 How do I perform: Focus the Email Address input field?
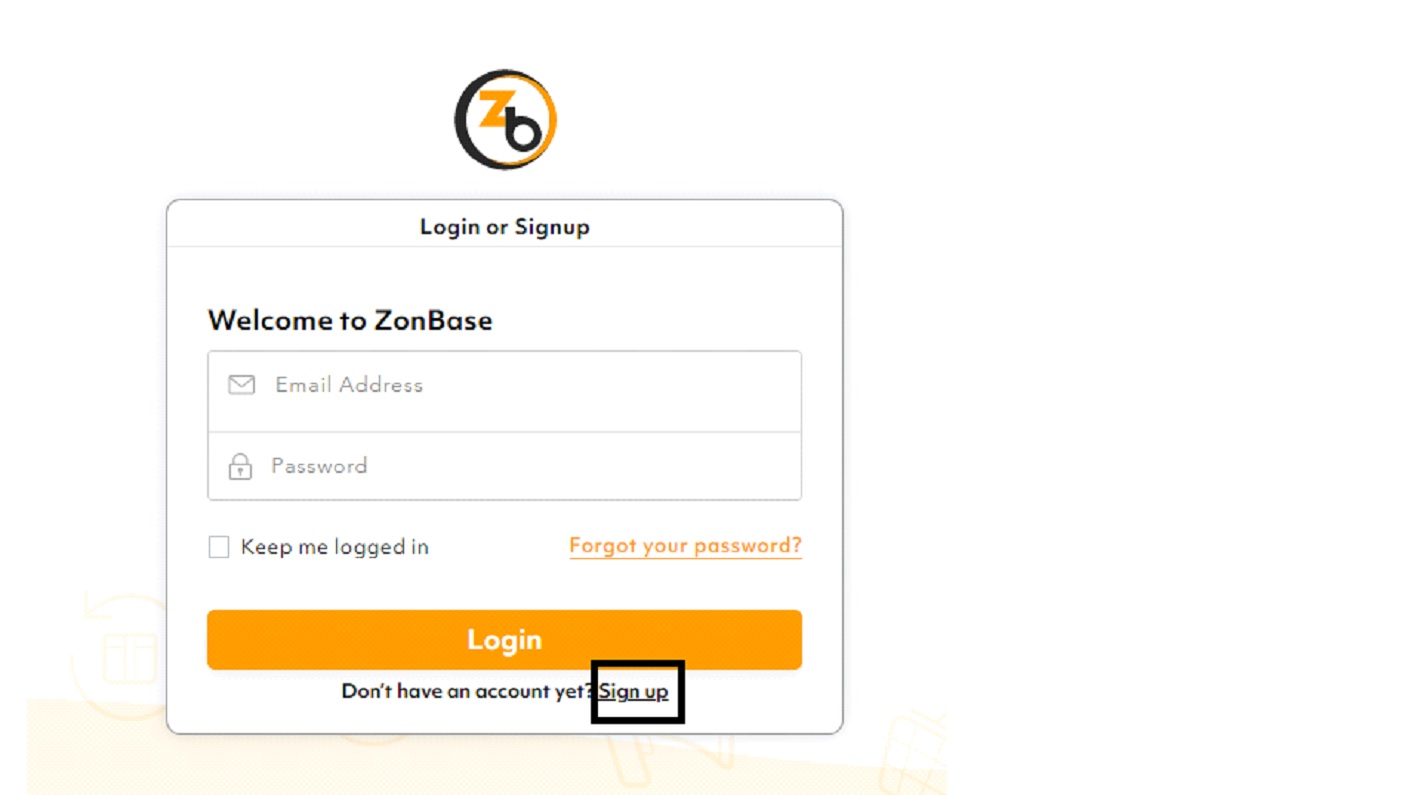[x=504, y=391]
